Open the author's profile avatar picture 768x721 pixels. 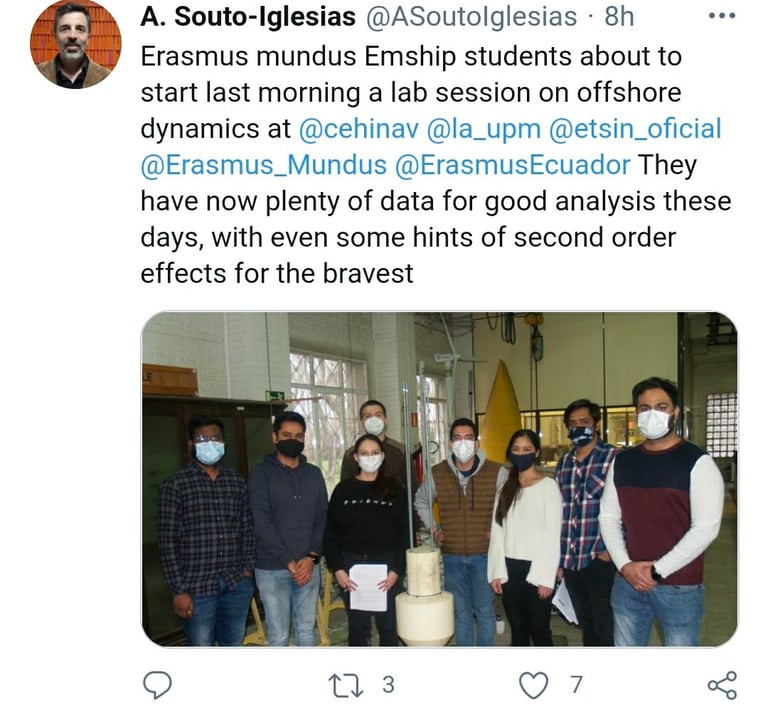point(75,45)
